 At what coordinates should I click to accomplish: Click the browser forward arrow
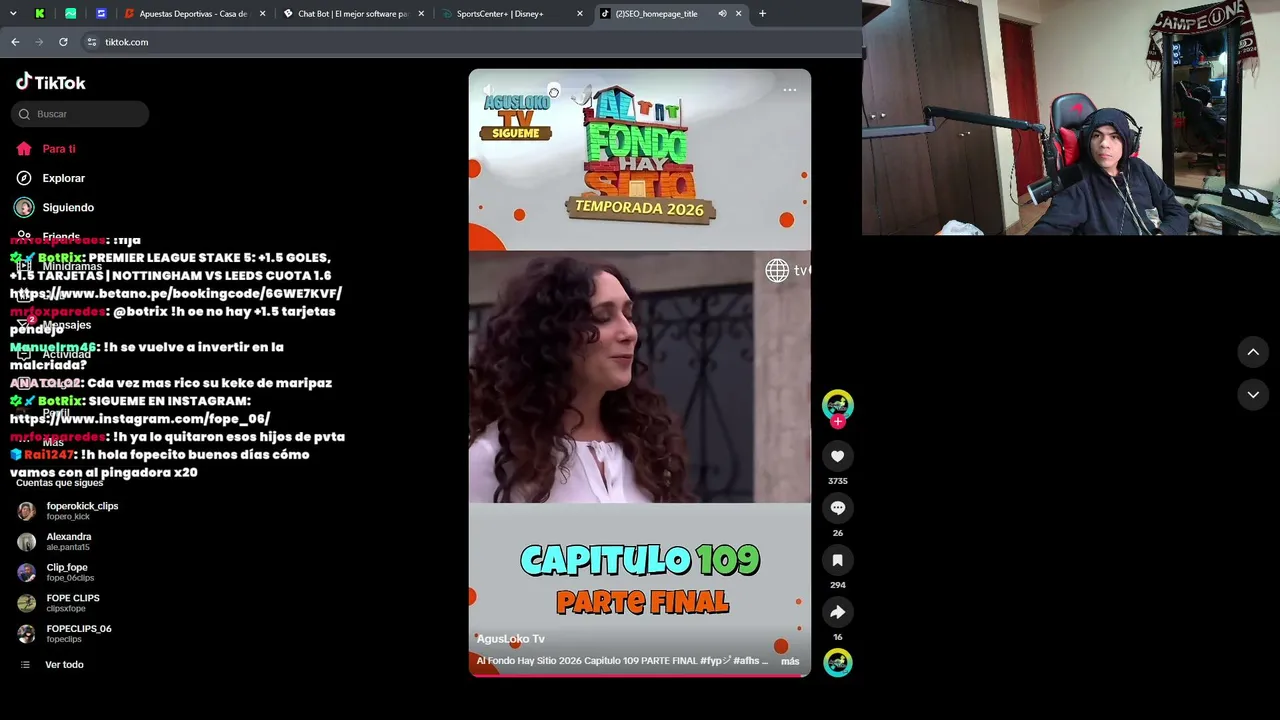point(39,42)
